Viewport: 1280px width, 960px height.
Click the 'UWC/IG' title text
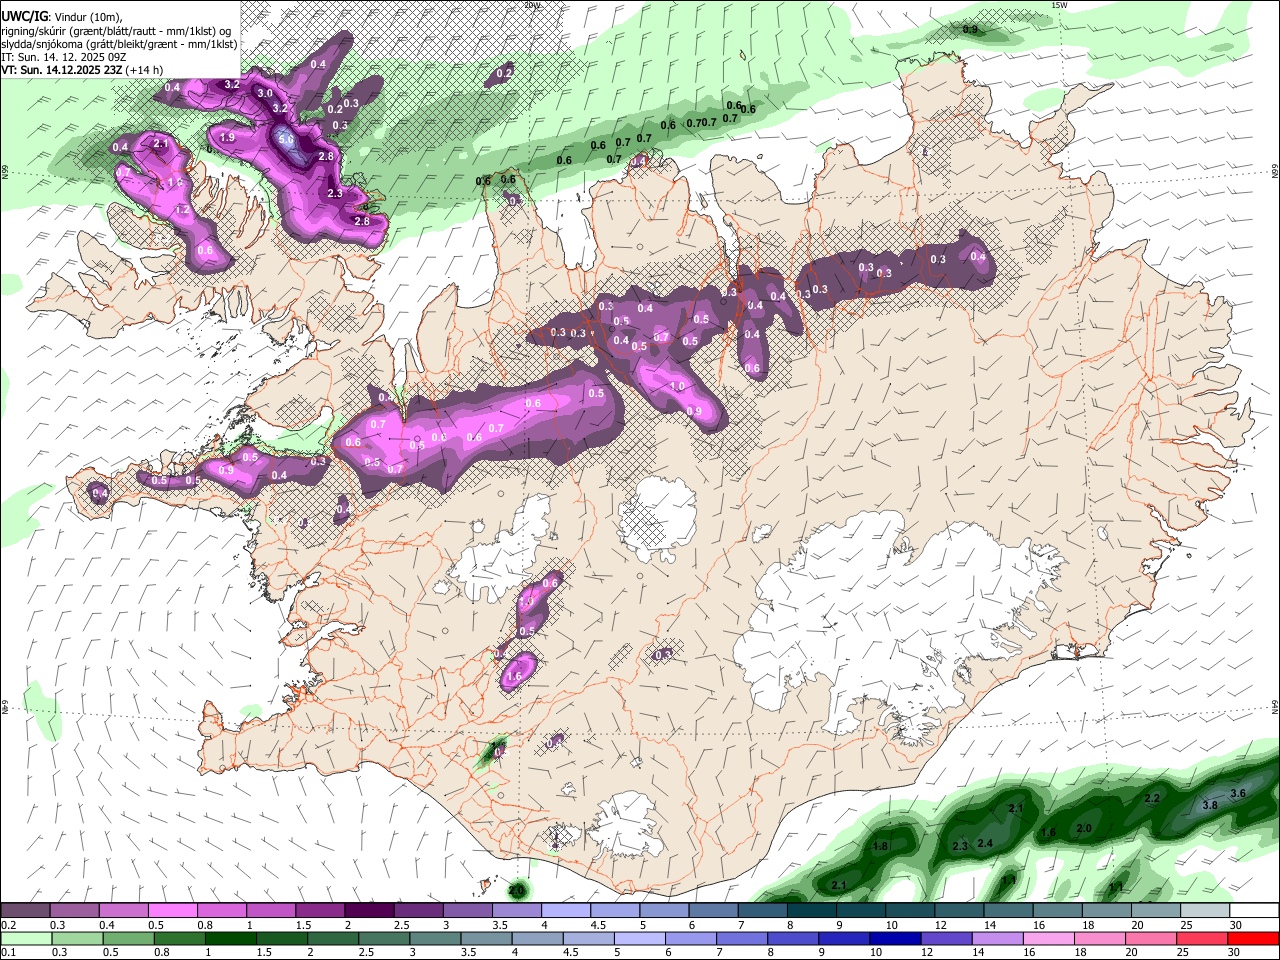[x=24, y=16]
